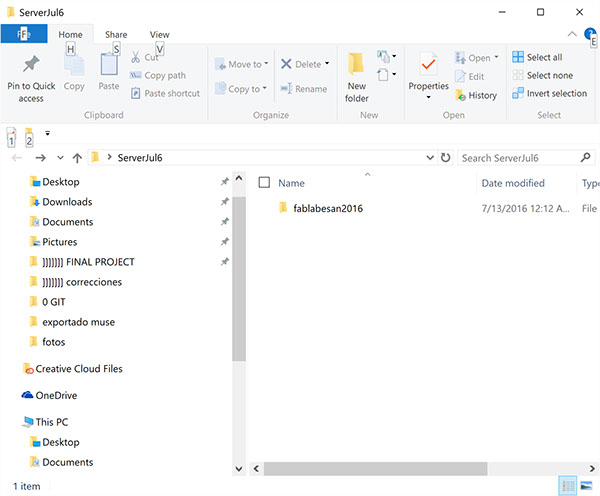
Task: Click Edit in the Open group
Action: point(470,77)
